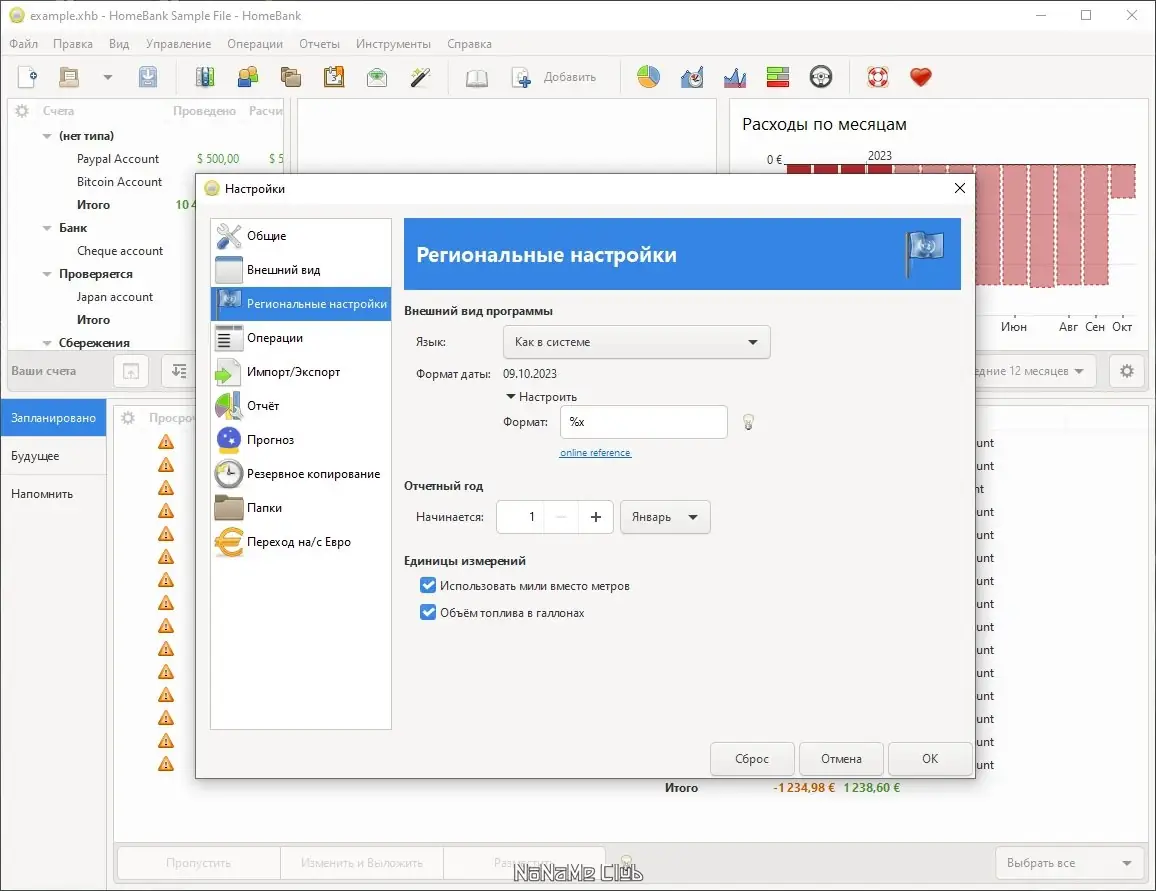Select Региональные настройки settings page
The width and height of the screenshot is (1156, 891).
point(301,304)
